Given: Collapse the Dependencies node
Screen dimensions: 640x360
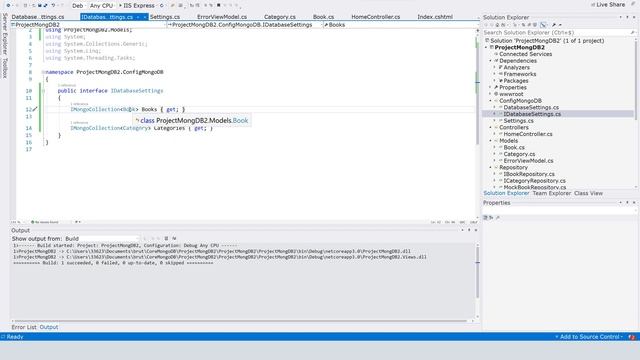Looking at the screenshot, I should (x=491, y=61).
